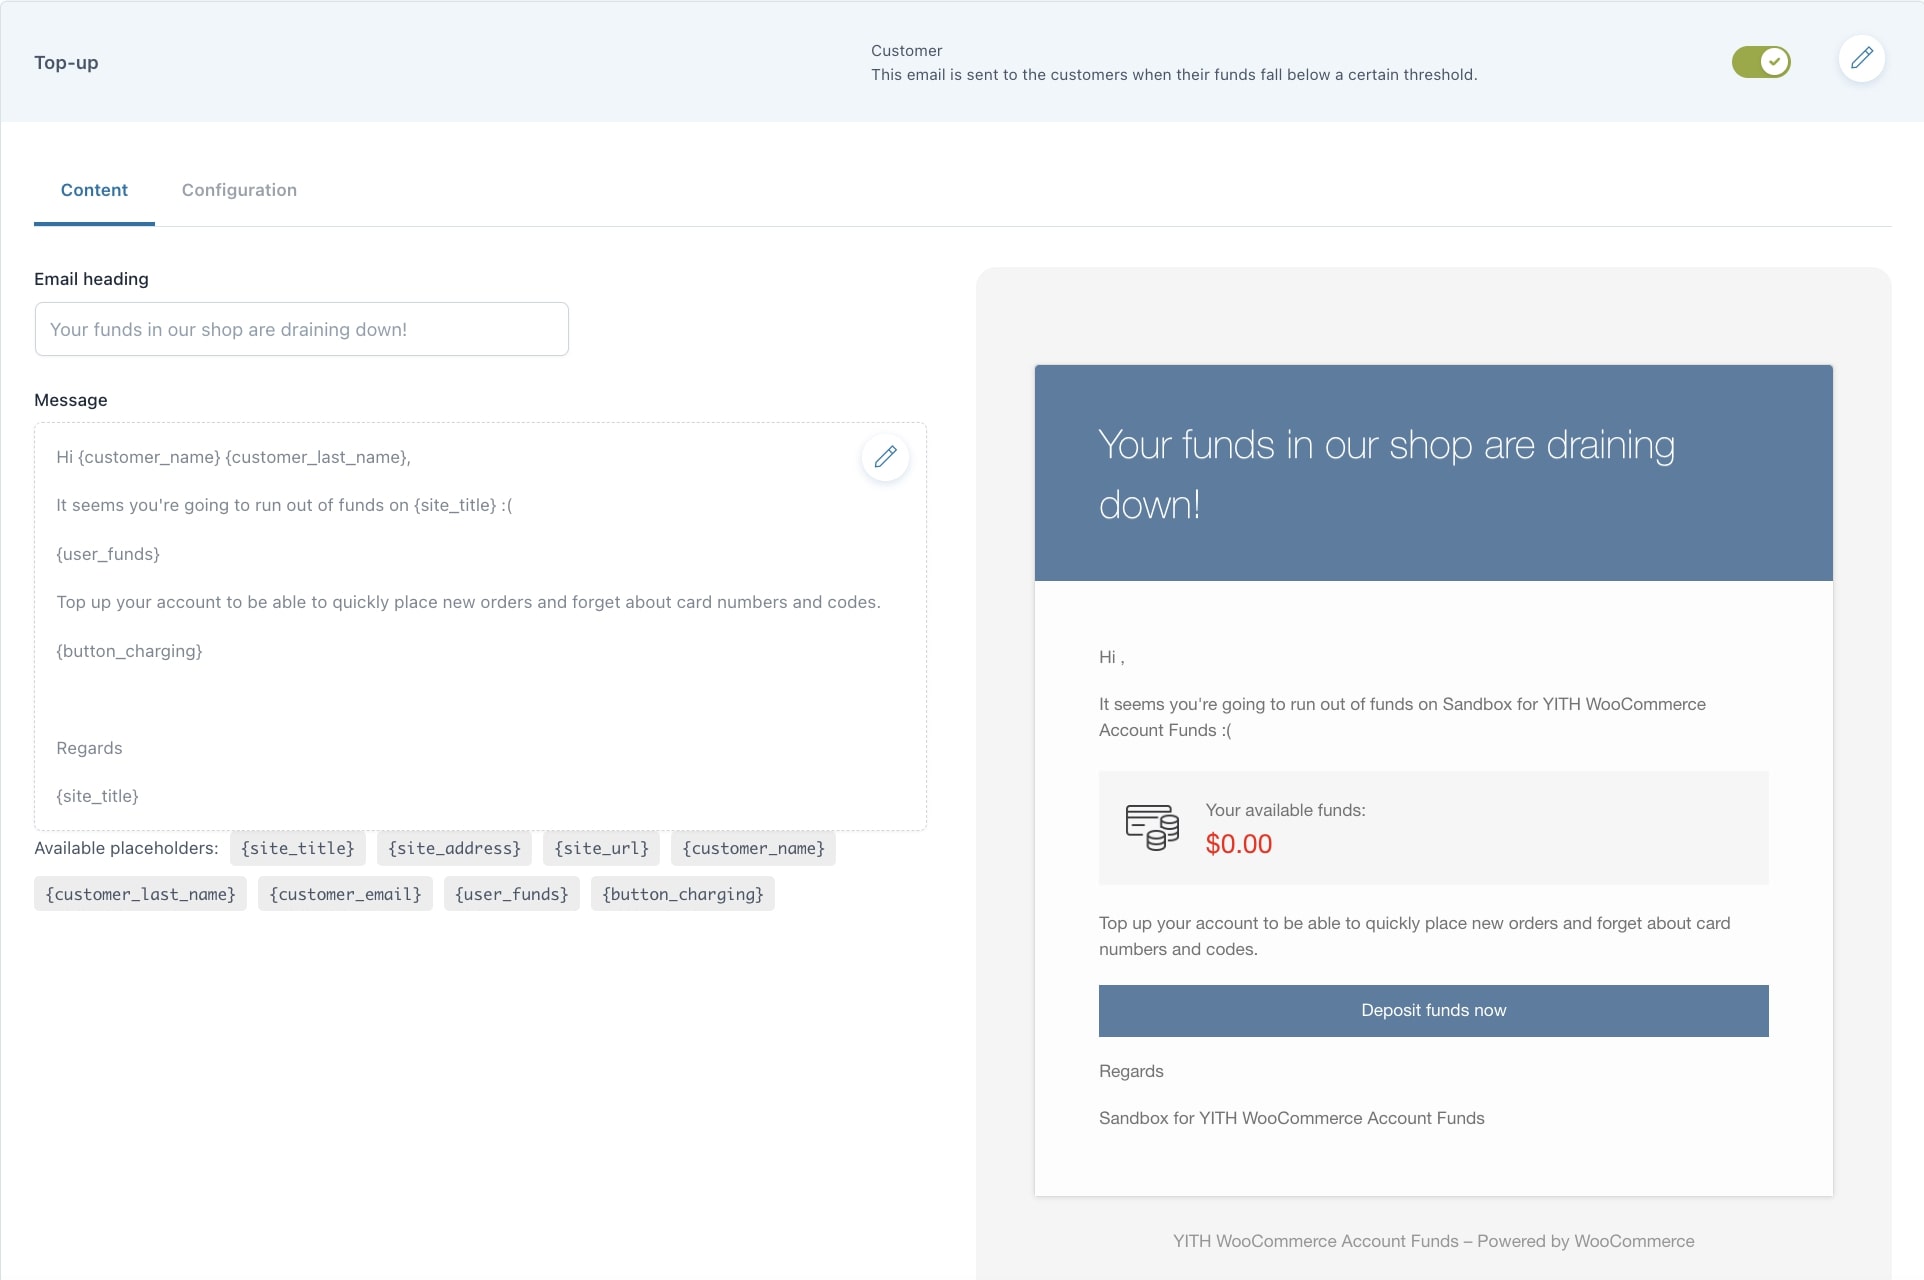Click the {site_address} placeholder chip

coord(454,848)
